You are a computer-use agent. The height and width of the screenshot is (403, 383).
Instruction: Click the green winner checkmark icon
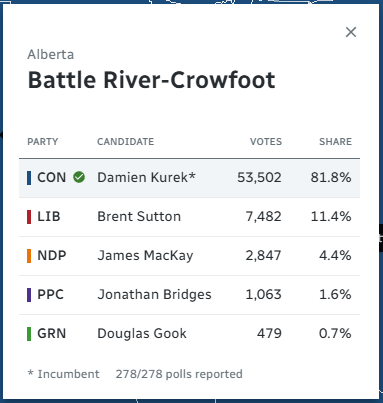[79, 177]
